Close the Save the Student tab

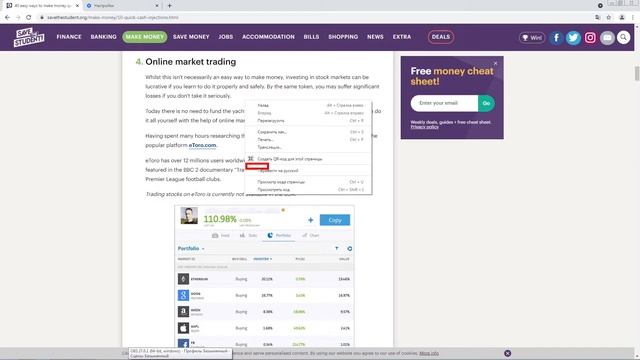(x=77, y=6)
